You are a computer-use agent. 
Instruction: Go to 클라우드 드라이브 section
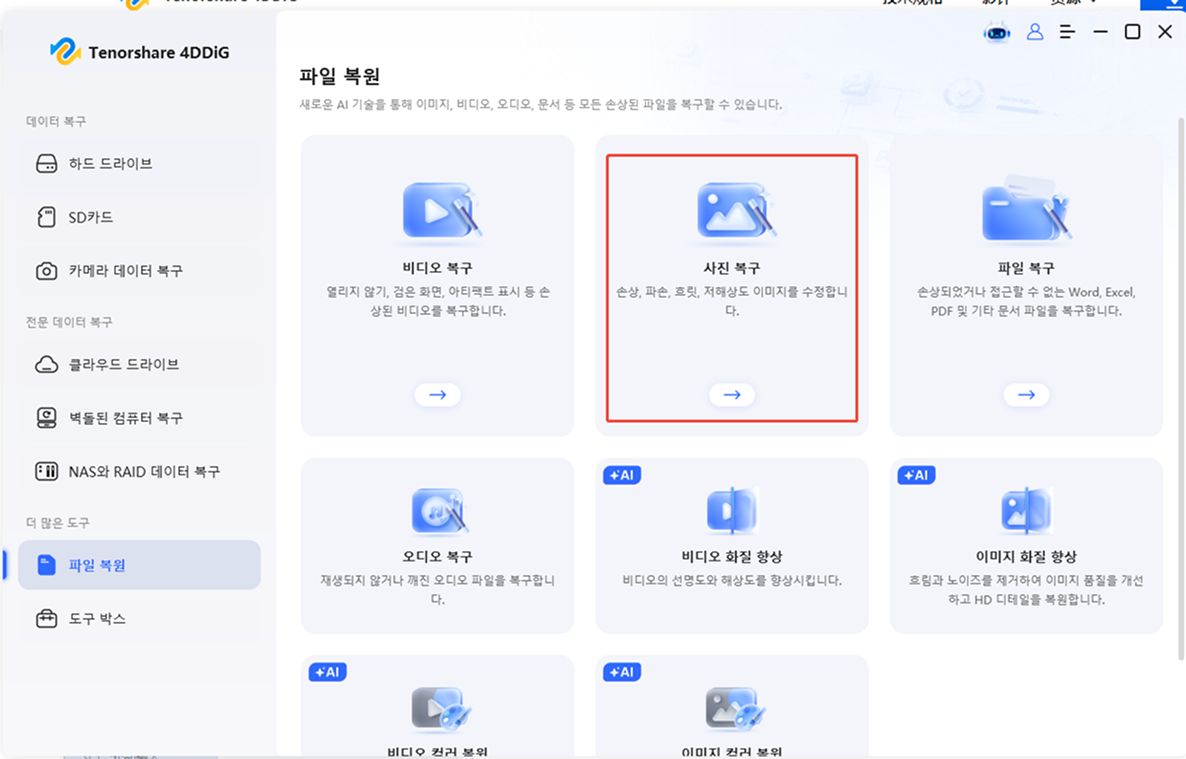(139, 365)
